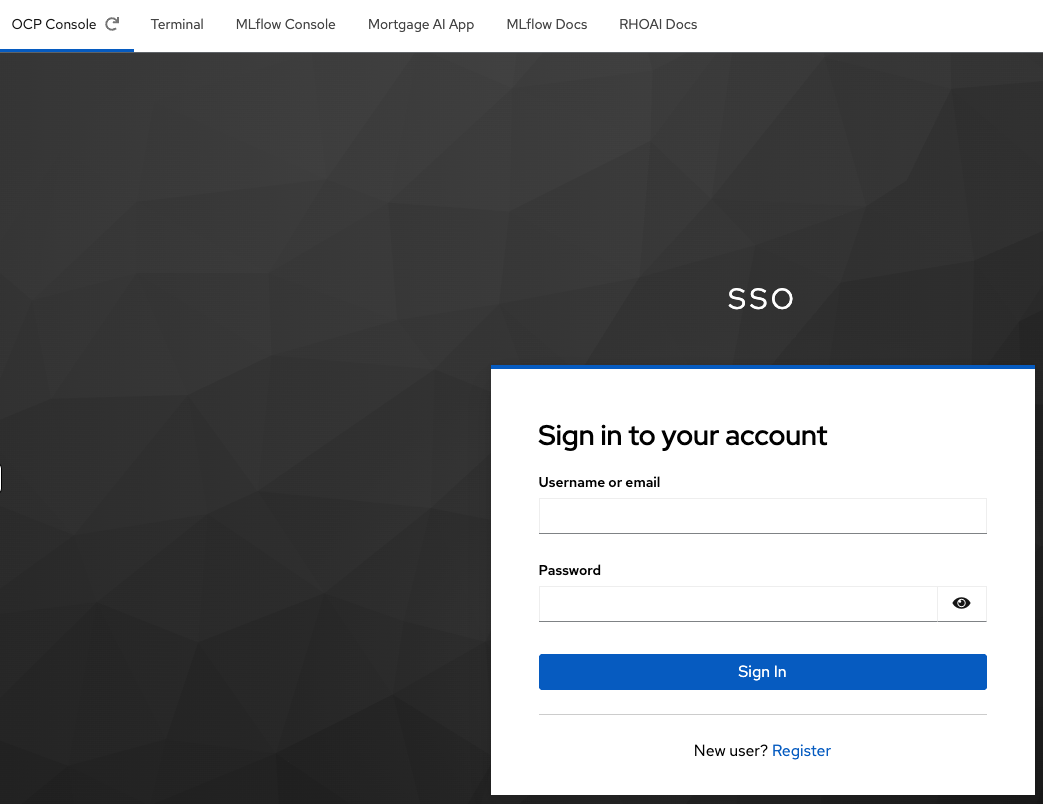Select the RHOAI Docs tab
The width and height of the screenshot is (1043, 804).
pos(658,24)
